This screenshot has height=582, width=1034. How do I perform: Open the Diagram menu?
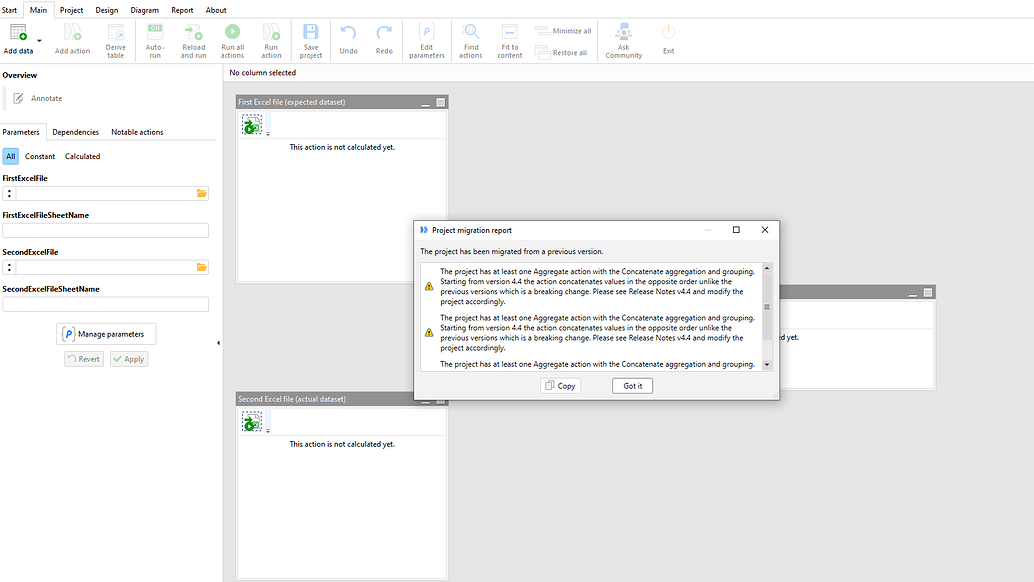coord(144,9)
